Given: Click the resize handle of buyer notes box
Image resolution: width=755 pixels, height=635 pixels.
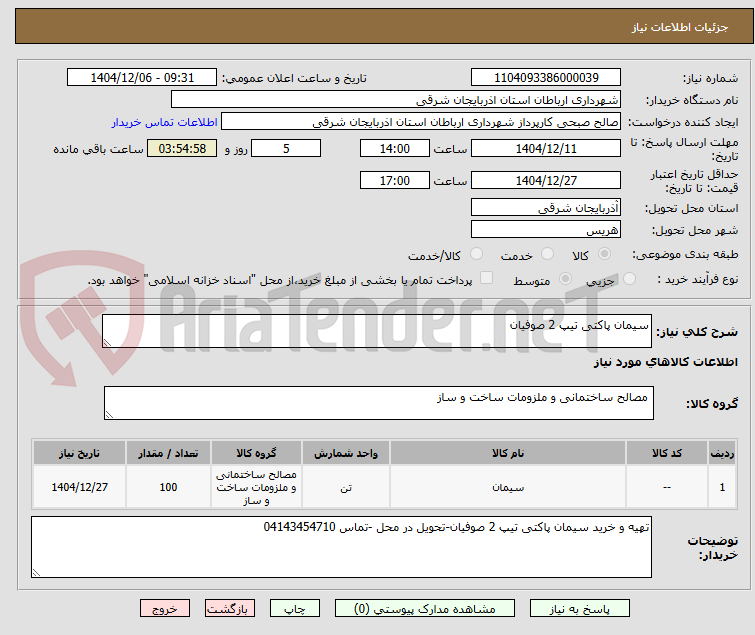Looking at the screenshot, I should [36, 572].
